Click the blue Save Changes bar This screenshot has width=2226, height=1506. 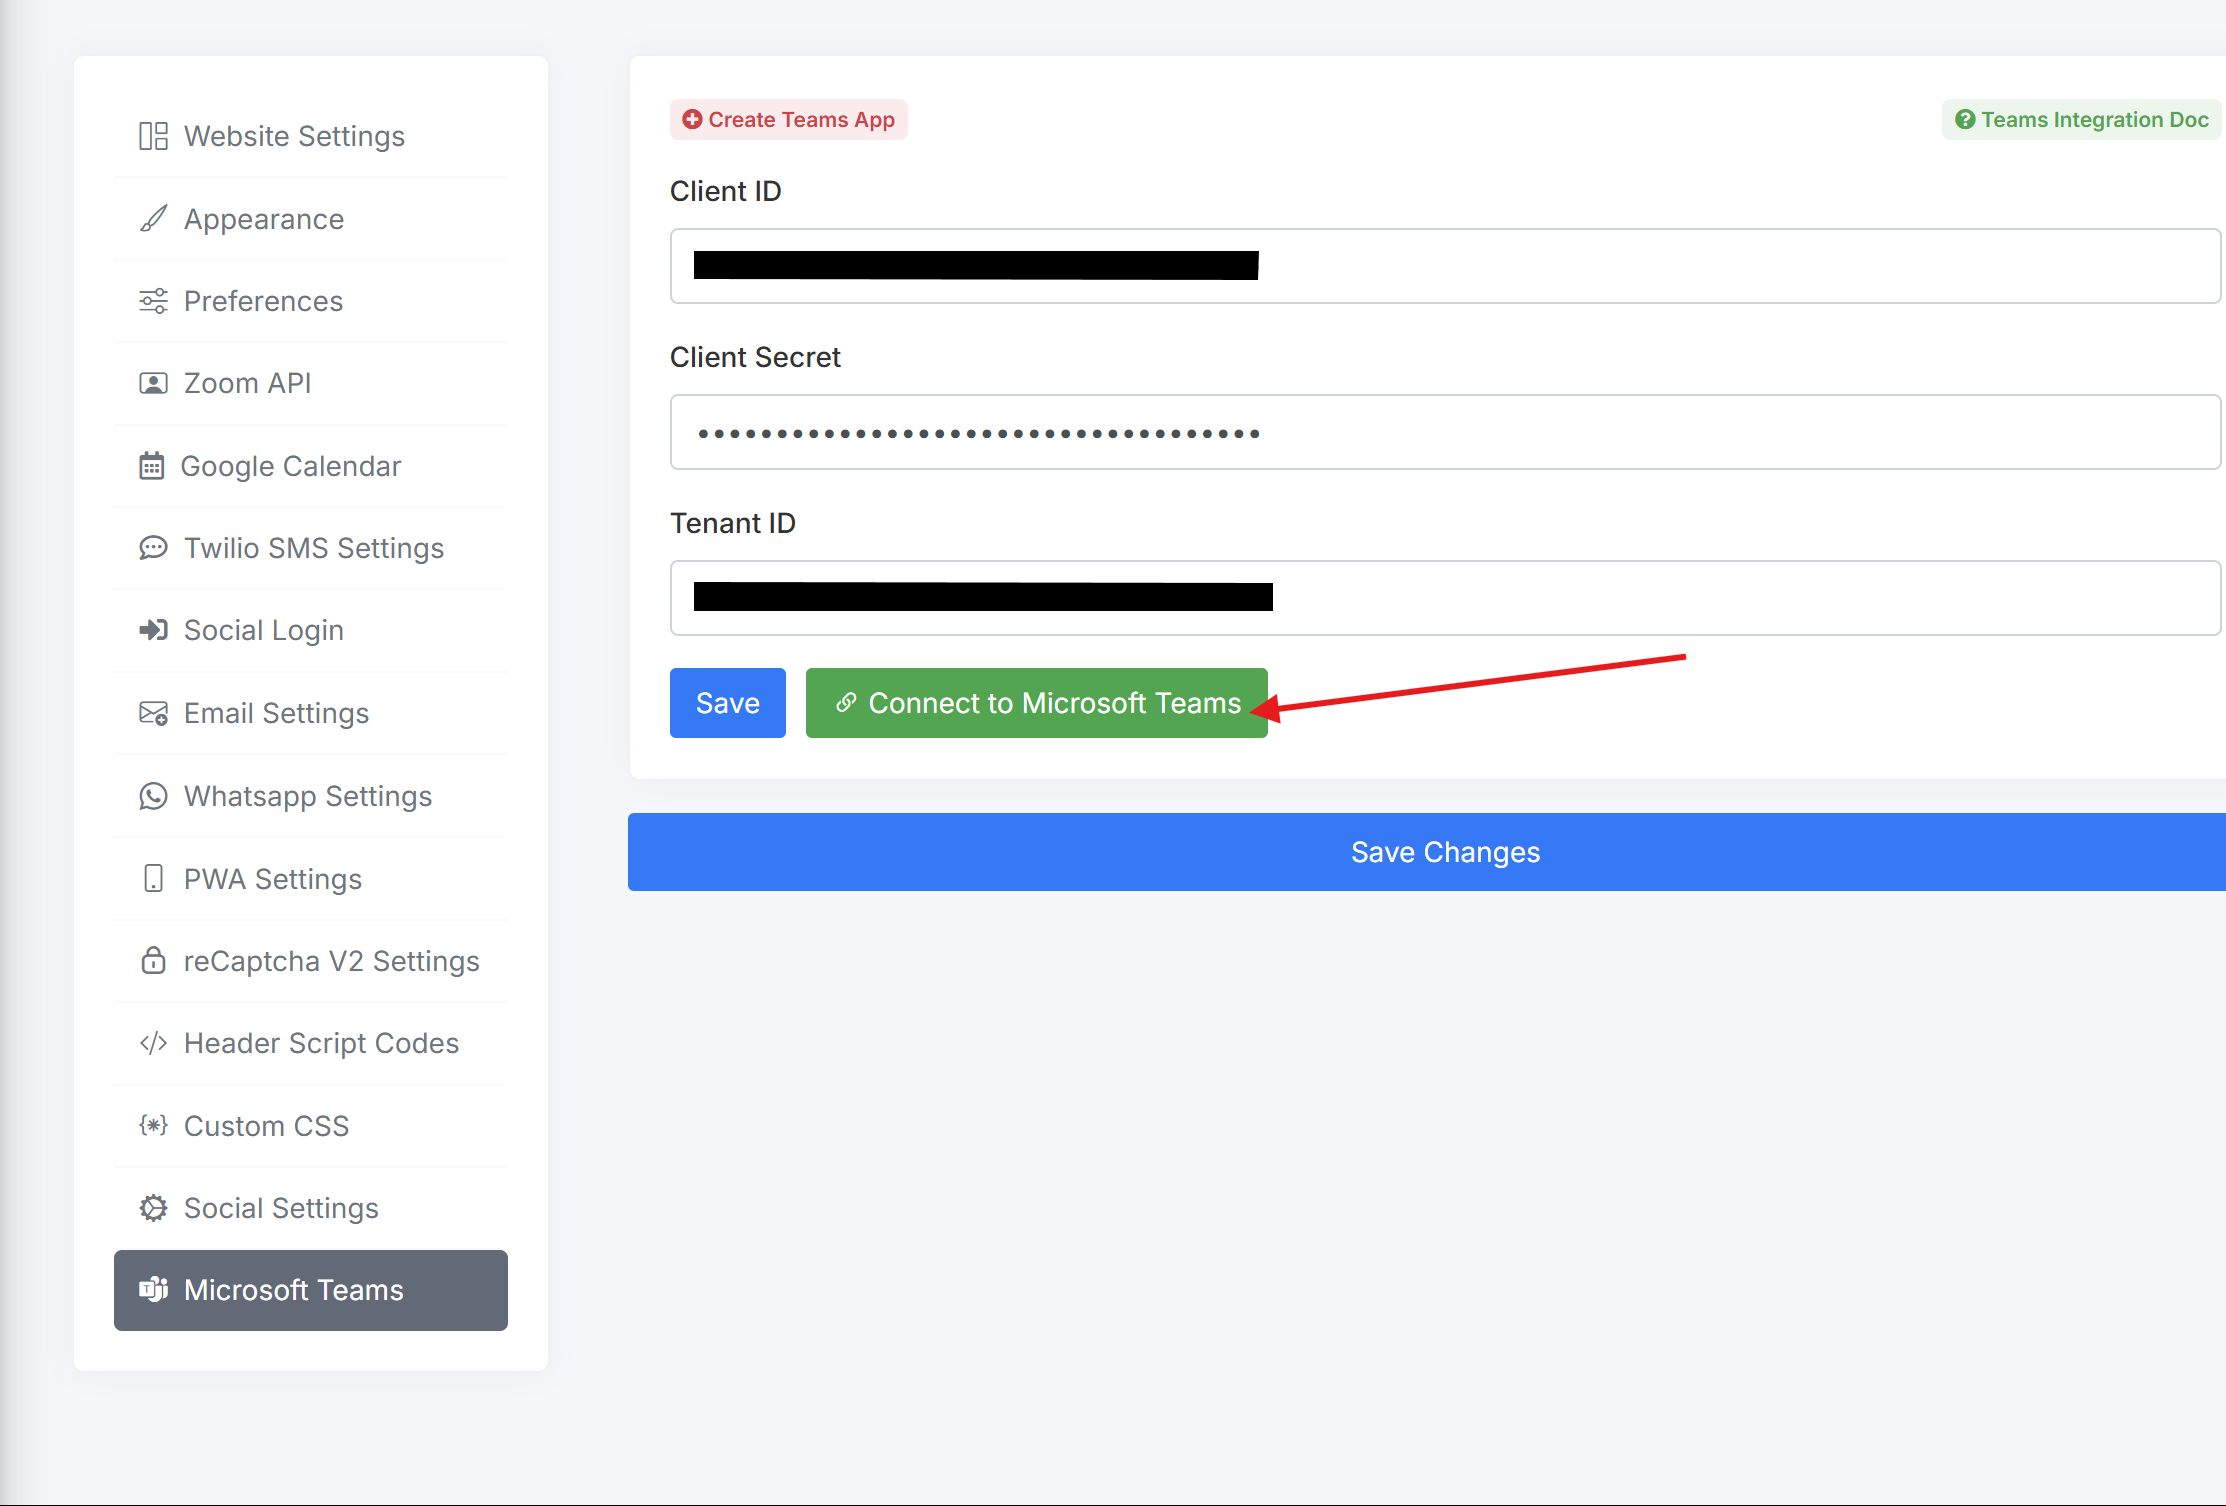[x=1444, y=852]
